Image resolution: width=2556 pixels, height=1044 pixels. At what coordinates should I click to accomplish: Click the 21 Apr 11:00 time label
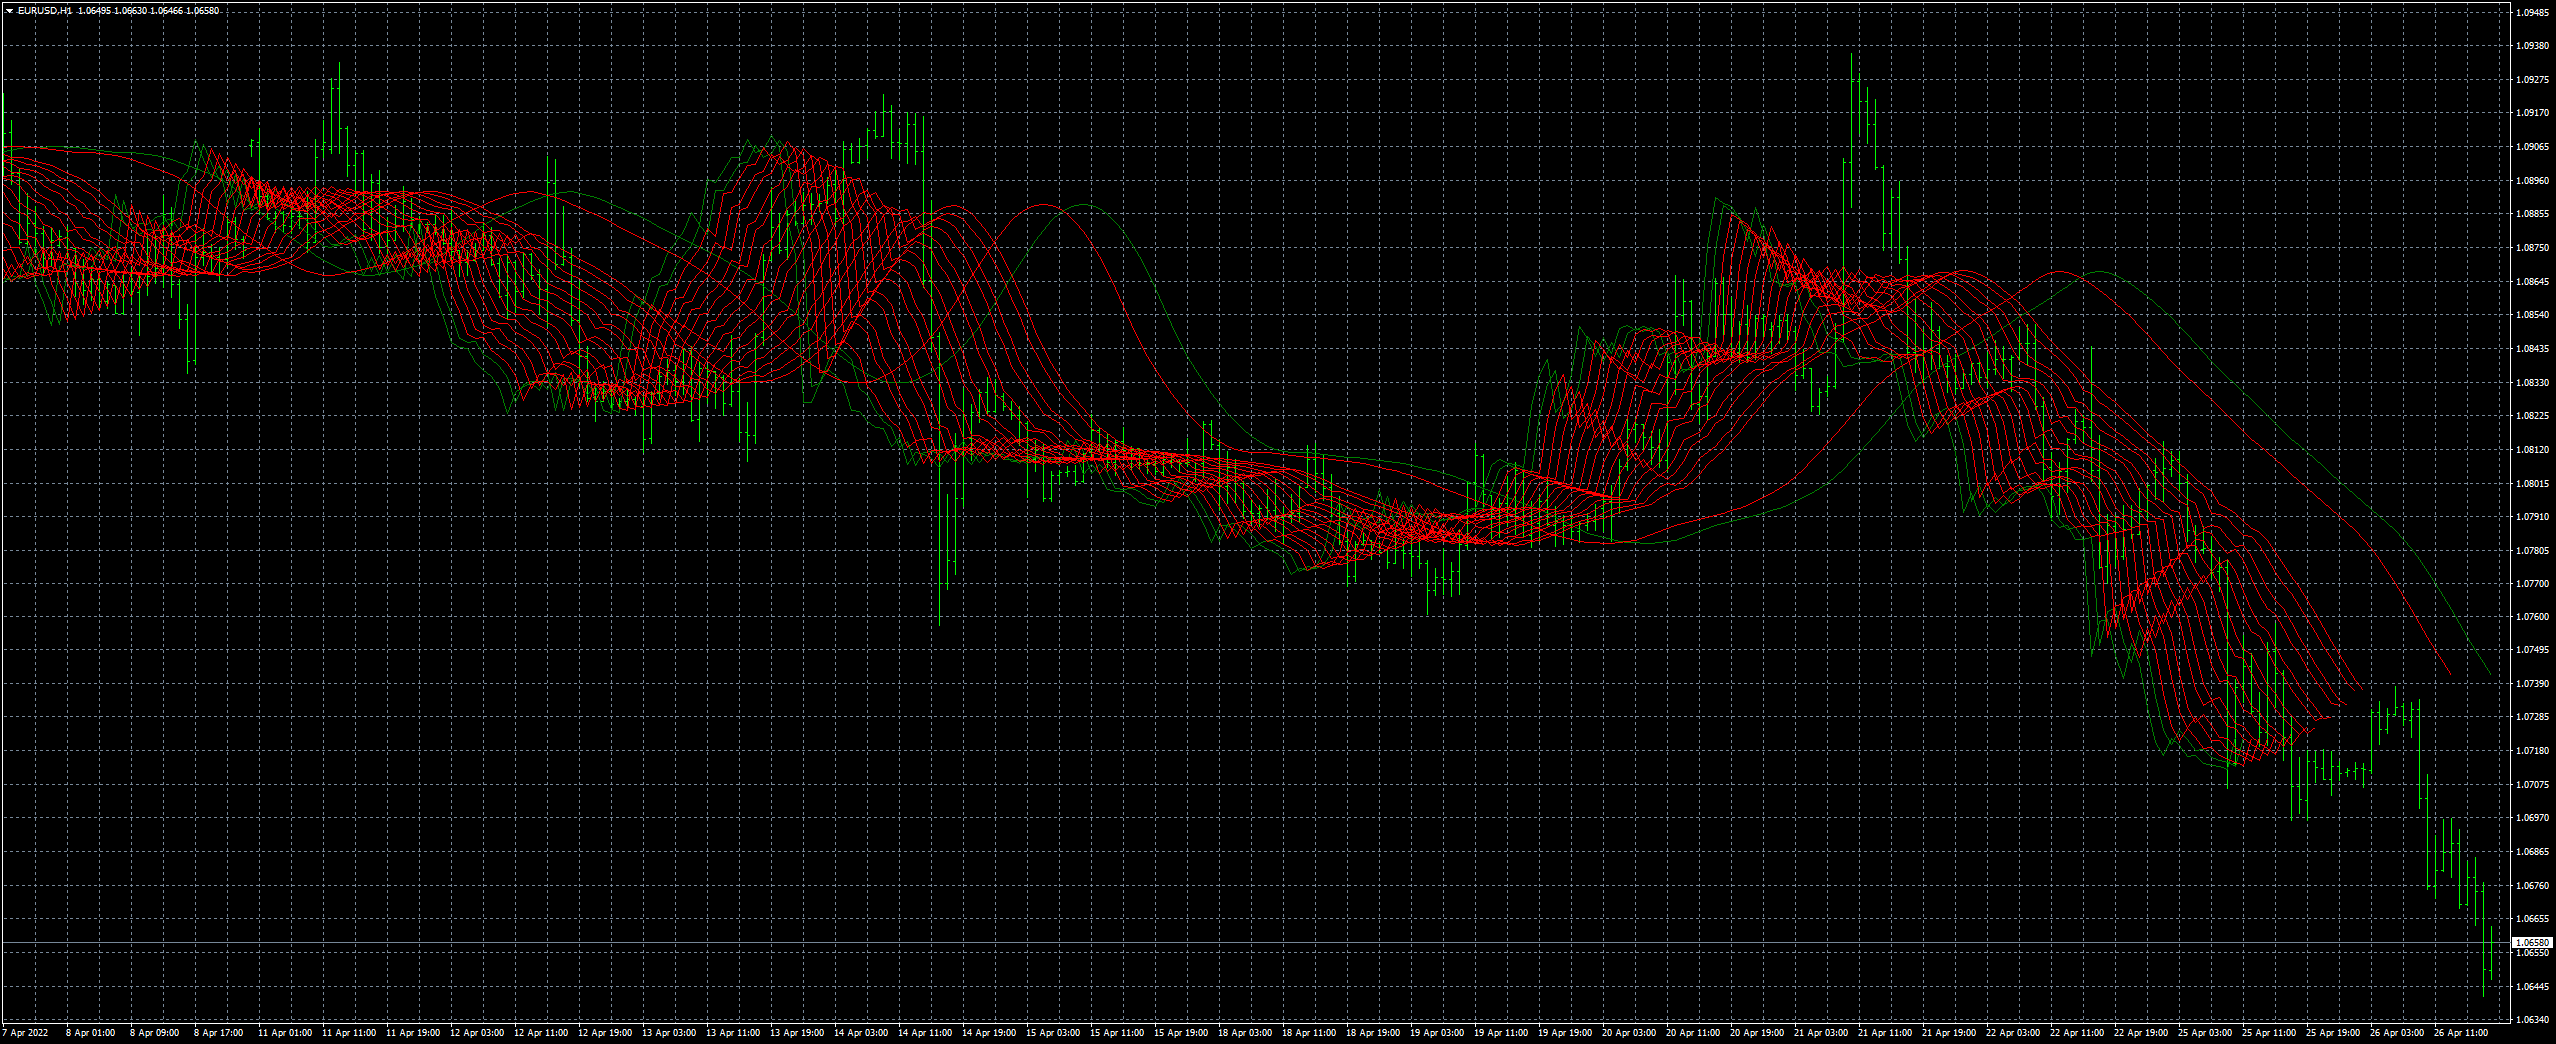click(x=1885, y=1033)
